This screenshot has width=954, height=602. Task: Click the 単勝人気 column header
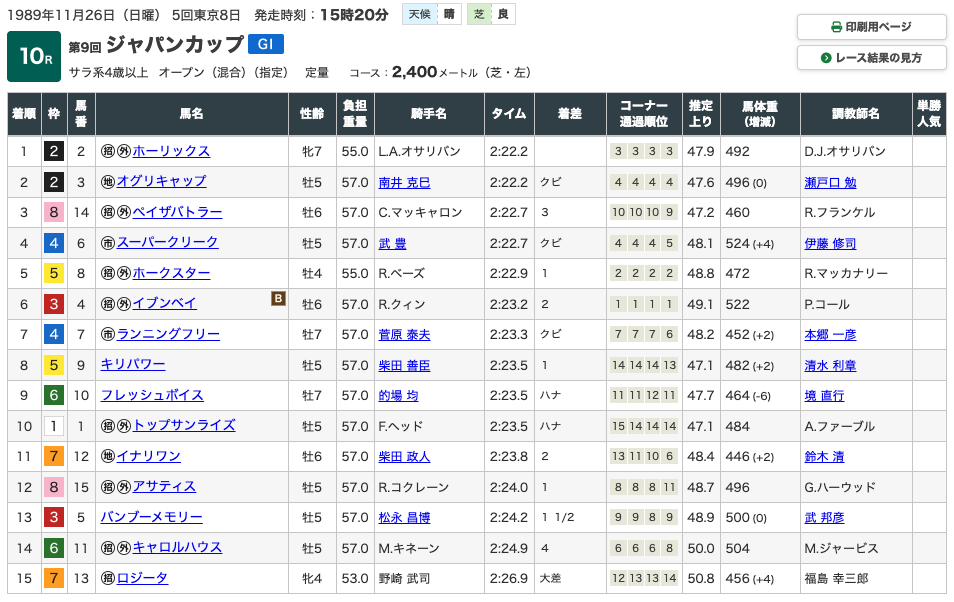click(928, 114)
